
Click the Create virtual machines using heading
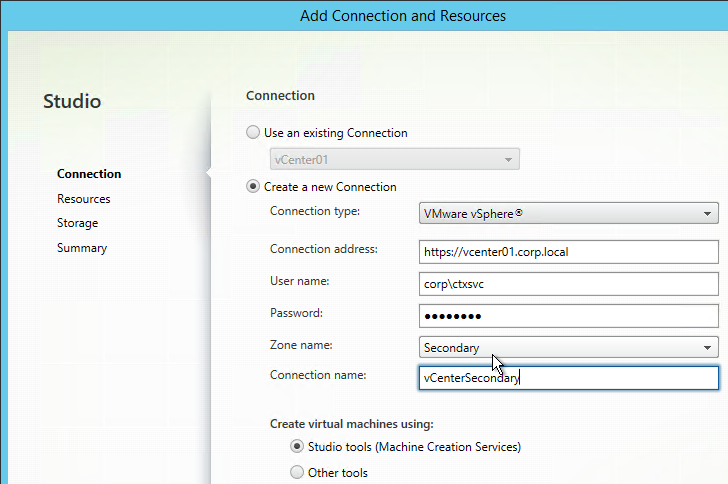pos(351,424)
